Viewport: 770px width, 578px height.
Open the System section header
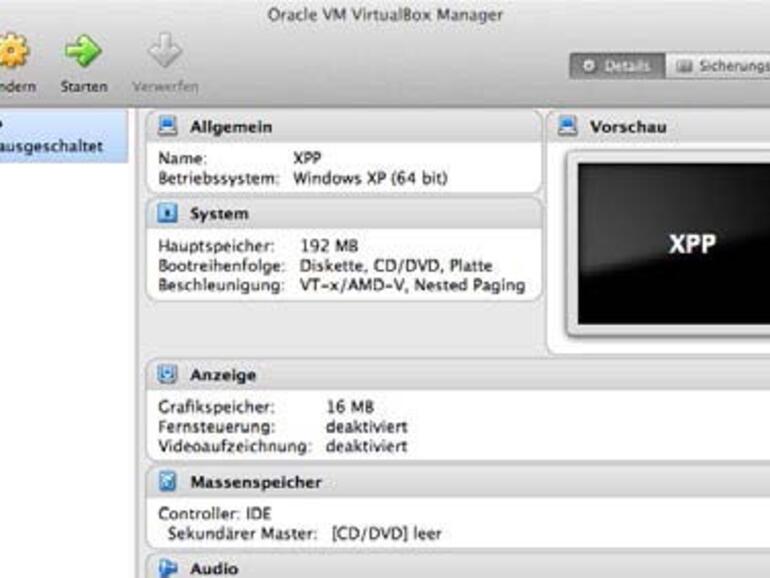tap(344, 214)
